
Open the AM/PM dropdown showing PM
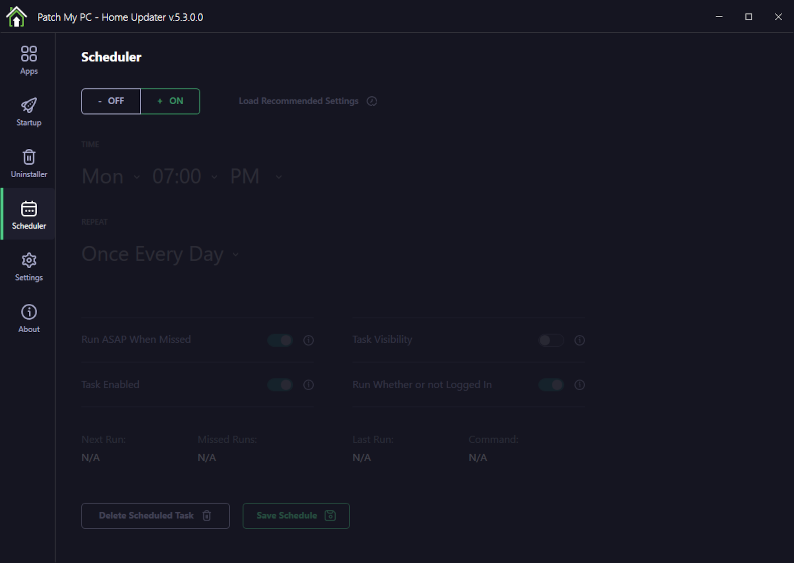pos(256,177)
